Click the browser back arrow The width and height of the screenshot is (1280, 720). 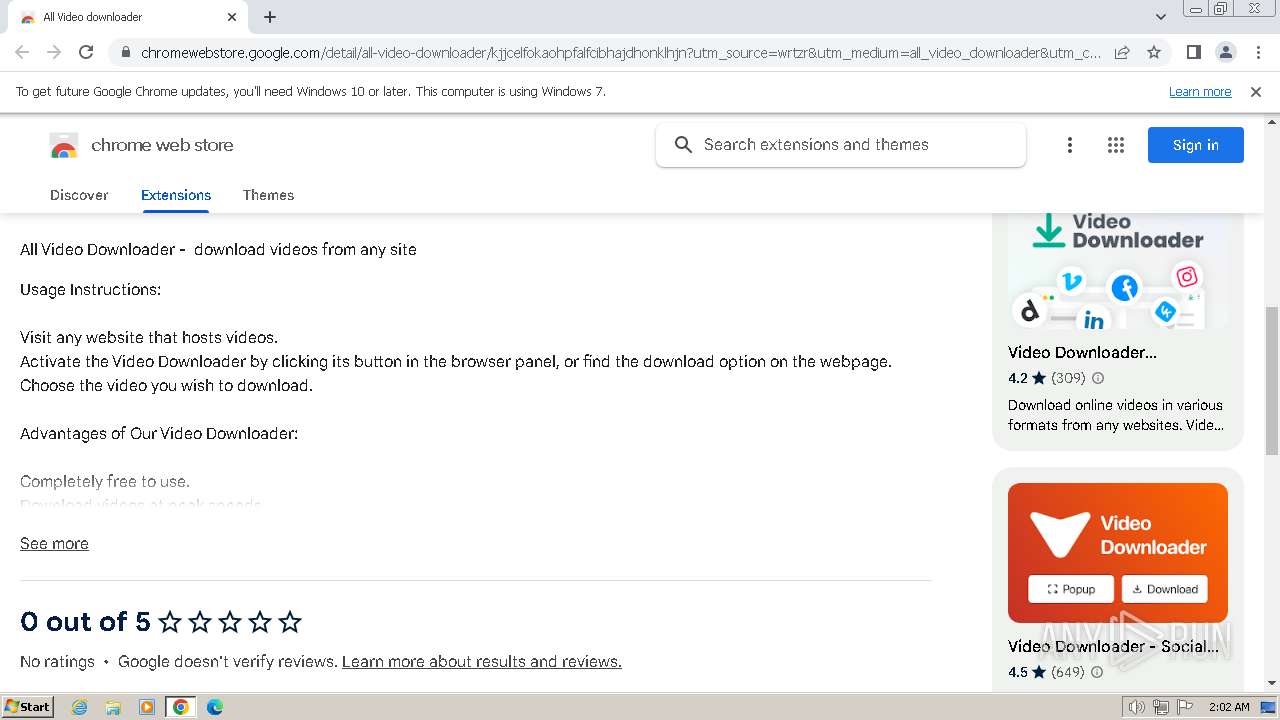pos(22,52)
